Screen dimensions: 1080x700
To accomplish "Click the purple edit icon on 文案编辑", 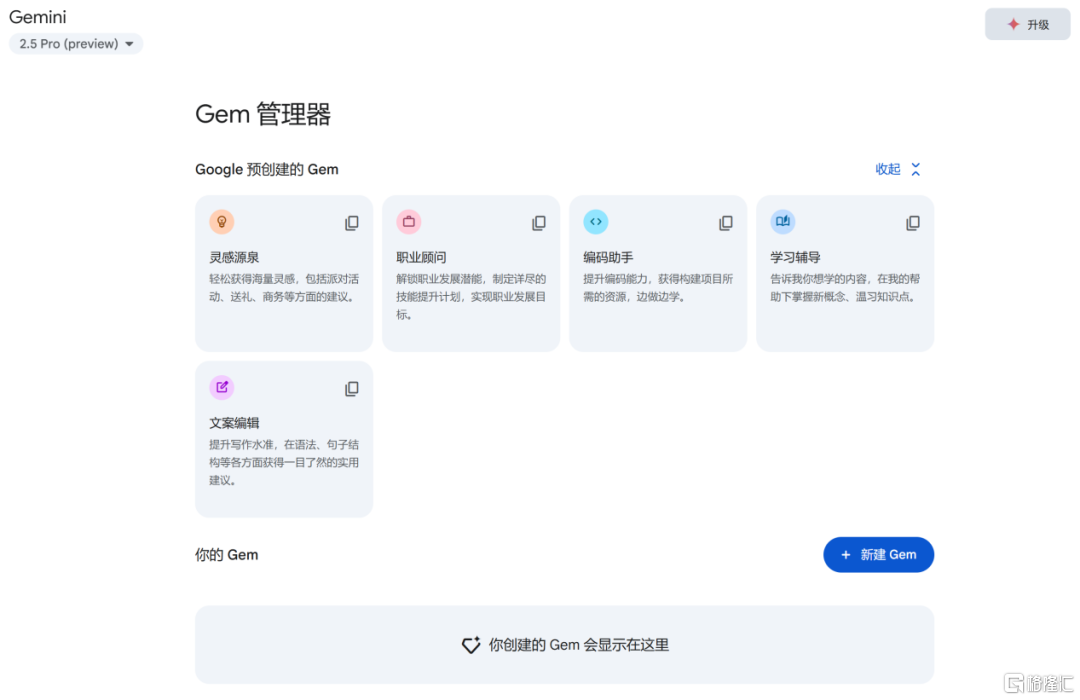I will (222, 387).
